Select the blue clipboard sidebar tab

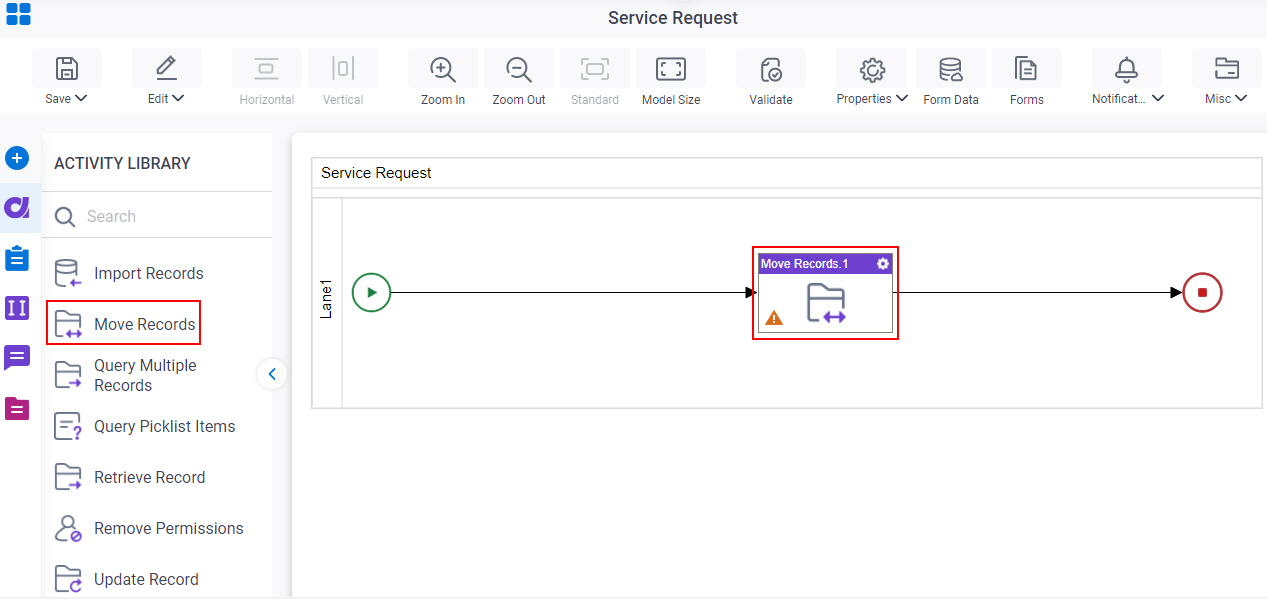click(17, 258)
